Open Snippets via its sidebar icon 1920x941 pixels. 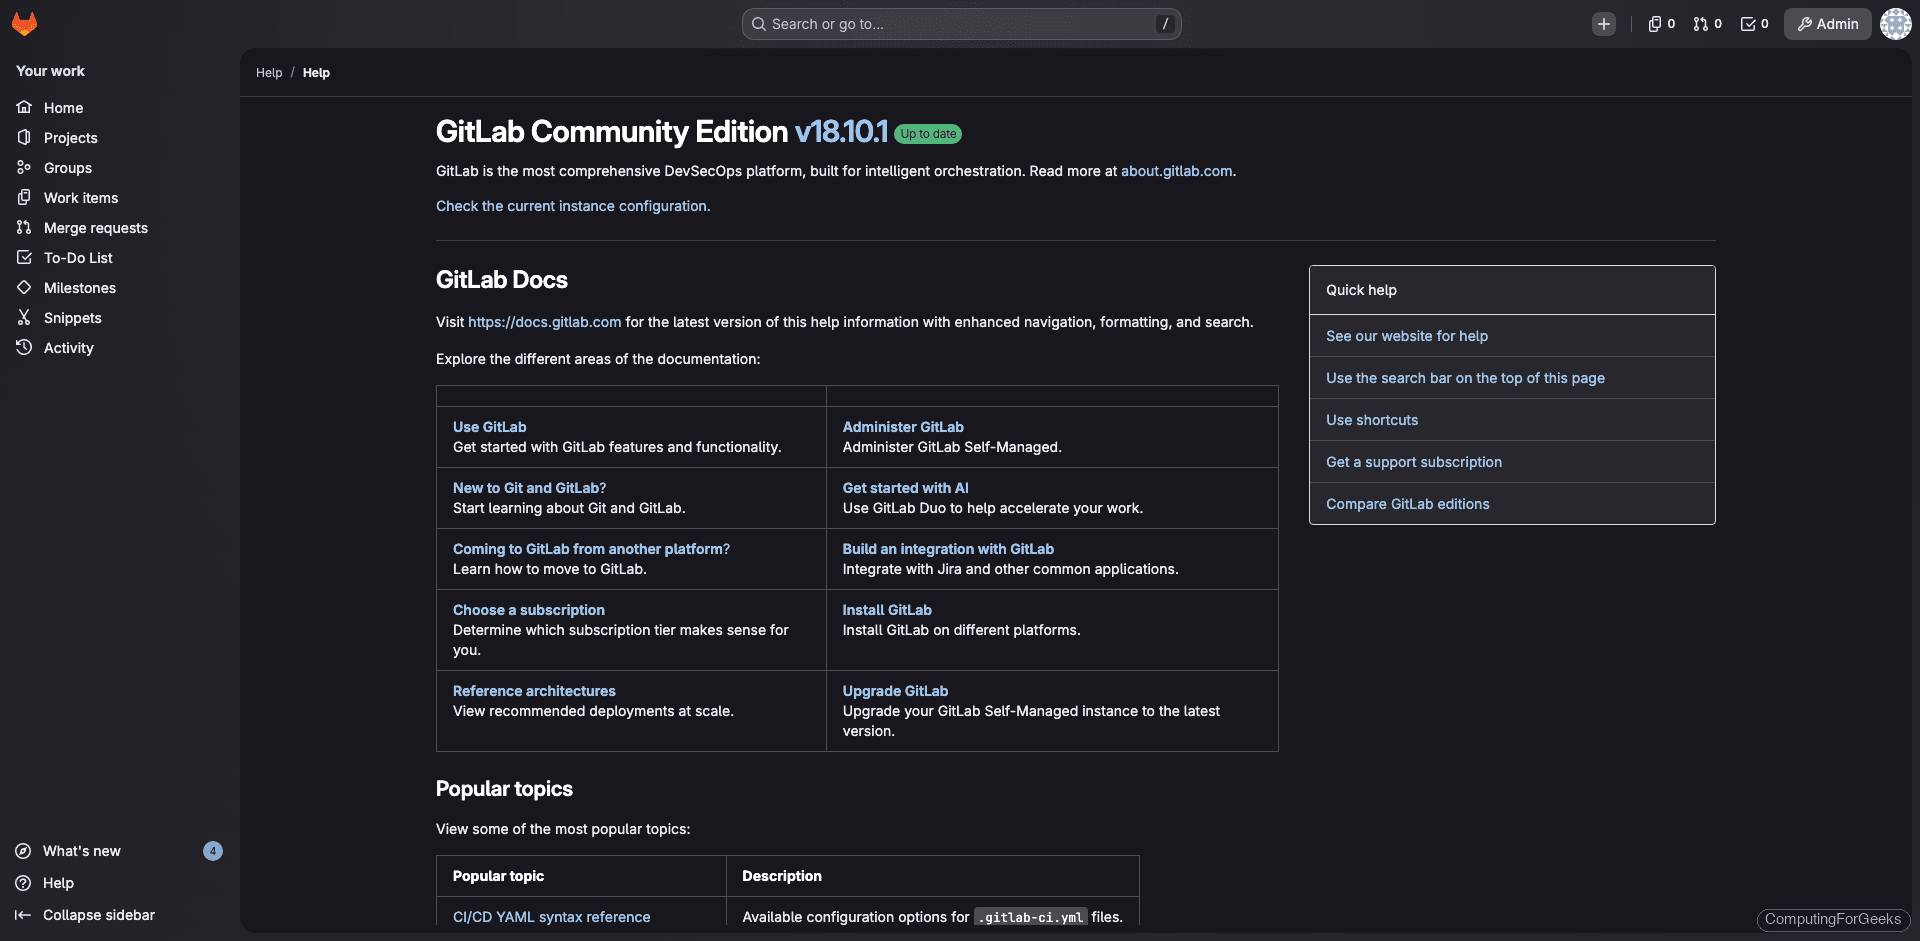click(x=24, y=318)
